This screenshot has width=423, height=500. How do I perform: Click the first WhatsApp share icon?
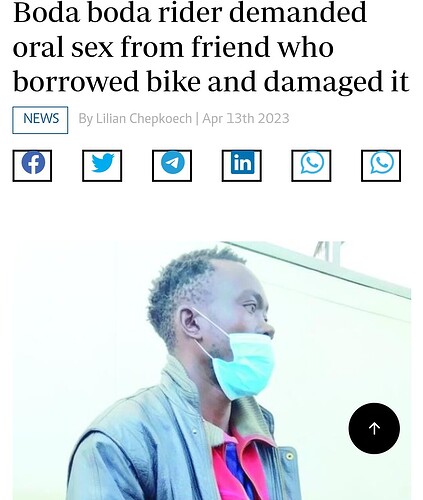tap(311, 166)
